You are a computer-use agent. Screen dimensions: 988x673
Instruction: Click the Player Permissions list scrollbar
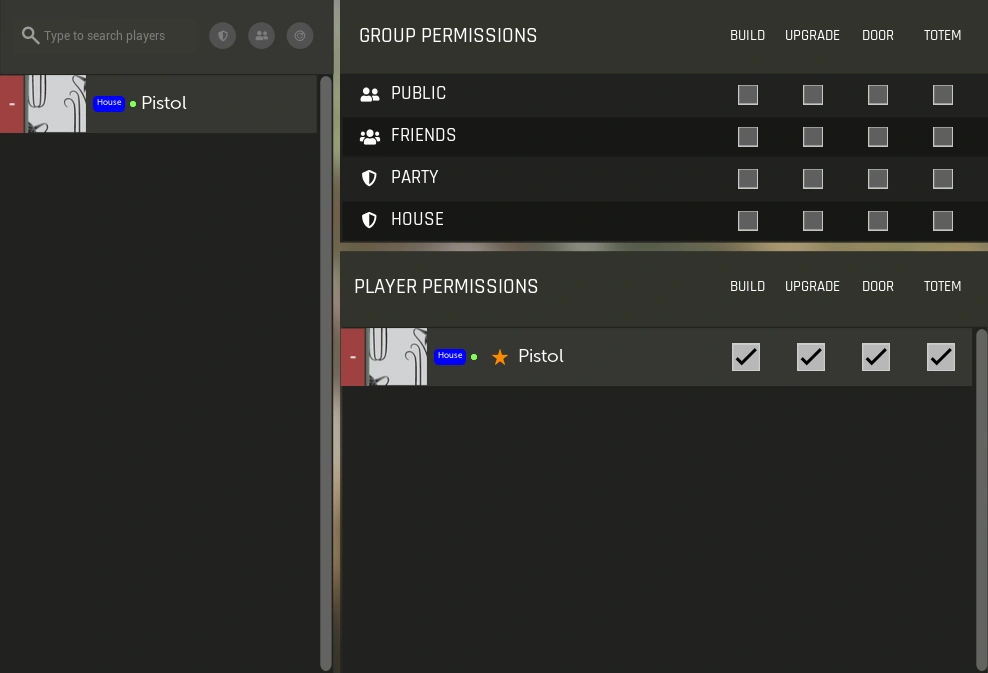tap(981, 500)
